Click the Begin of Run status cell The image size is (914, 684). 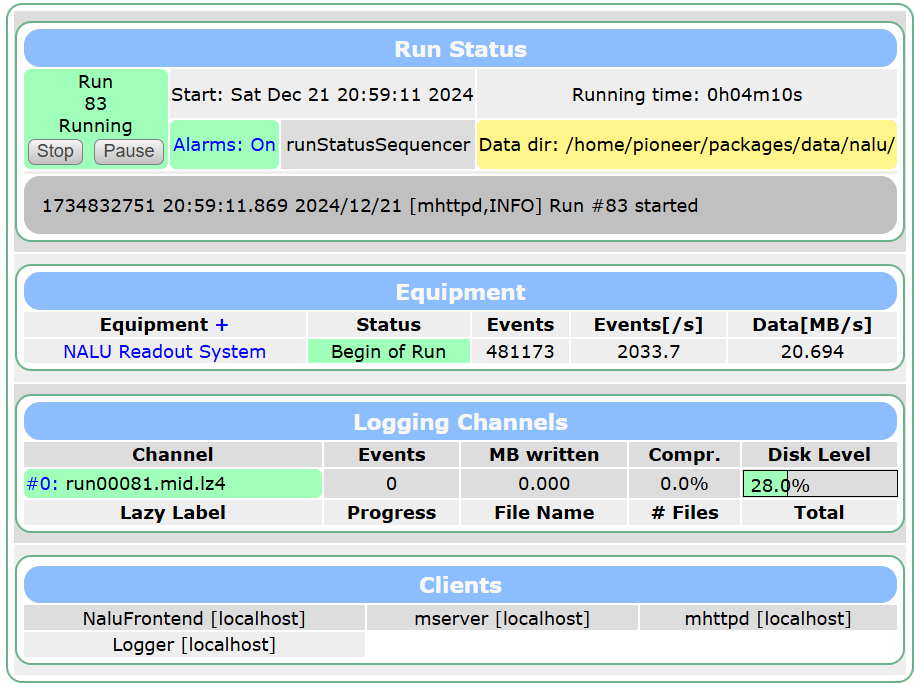(x=389, y=352)
